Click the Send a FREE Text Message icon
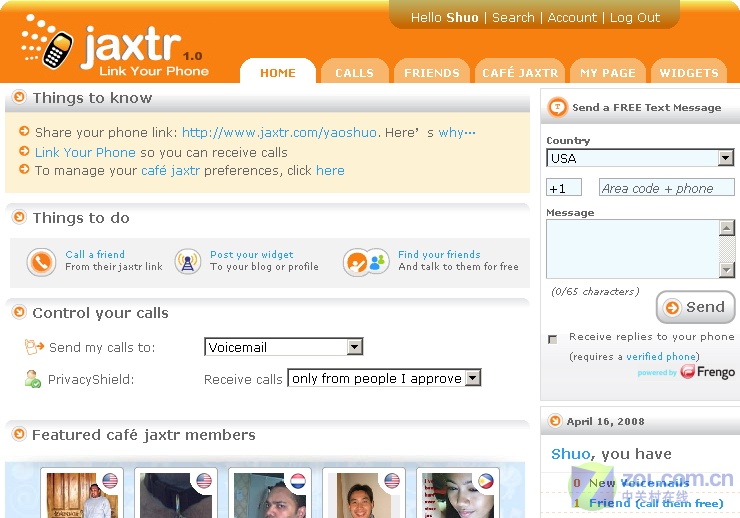The width and height of the screenshot is (740, 518). (x=557, y=107)
